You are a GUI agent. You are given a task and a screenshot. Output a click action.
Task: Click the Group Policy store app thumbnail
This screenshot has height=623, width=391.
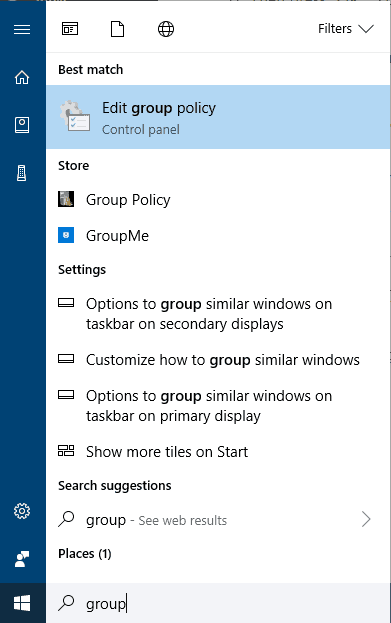[x=66, y=199]
